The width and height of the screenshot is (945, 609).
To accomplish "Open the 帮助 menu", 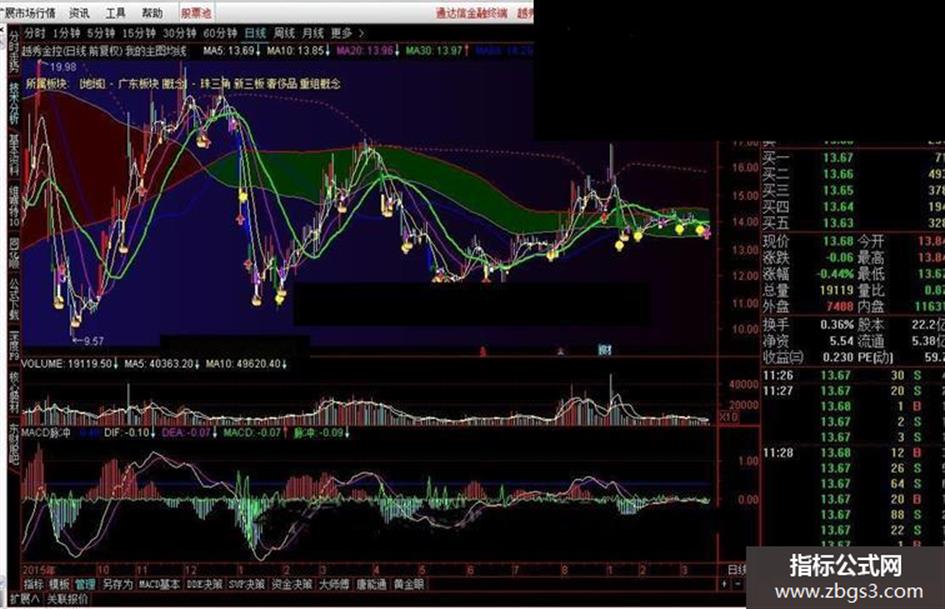I will click(152, 13).
